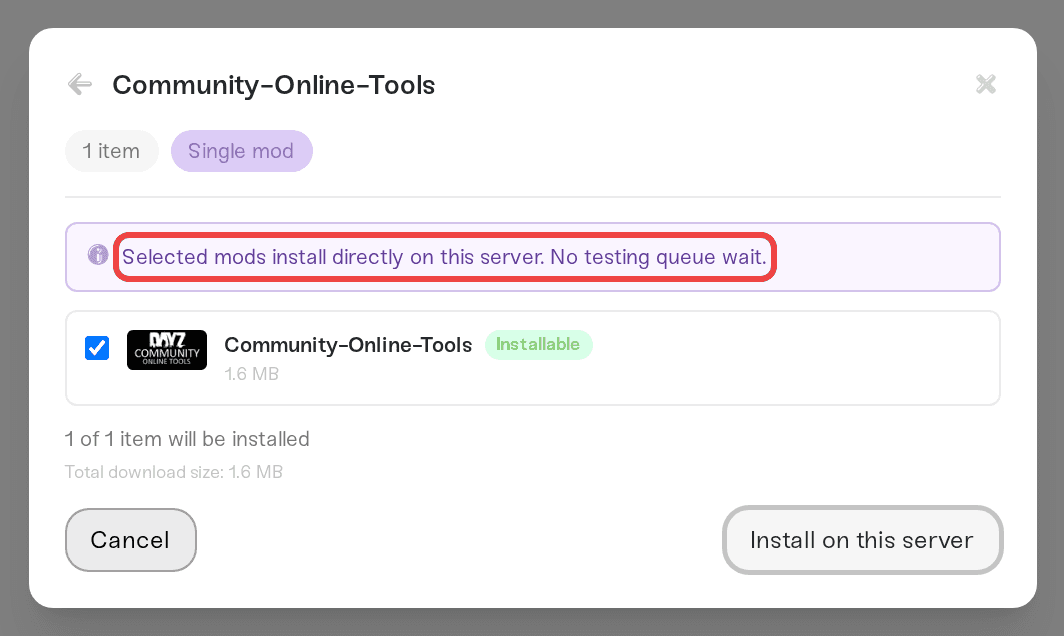Click the green Installable badge

coord(538,345)
